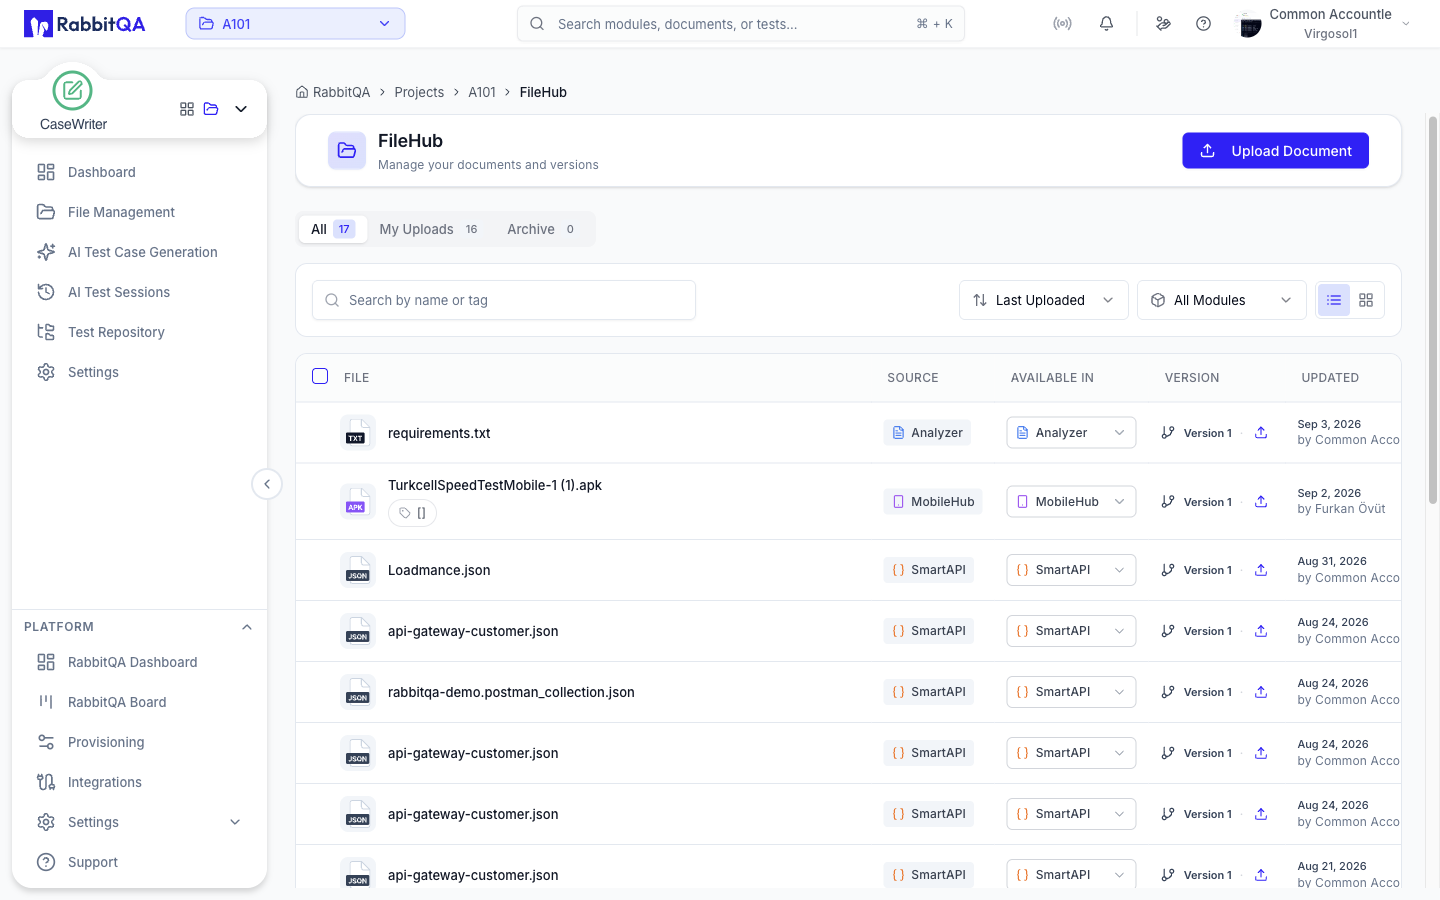This screenshot has width=1440, height=900.
Task: Expand the CaseWriter module switcher chevron
Action: coord(241,109)
